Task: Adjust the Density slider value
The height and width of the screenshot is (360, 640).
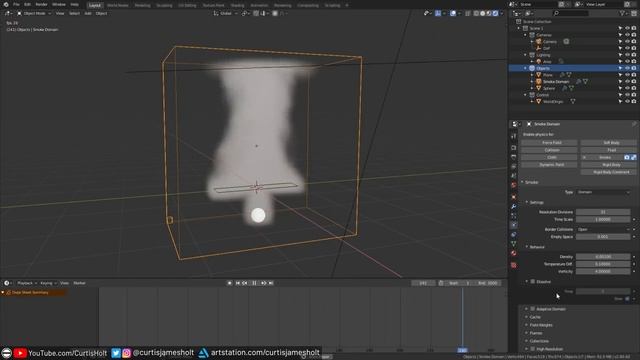Action: [603, 257]
